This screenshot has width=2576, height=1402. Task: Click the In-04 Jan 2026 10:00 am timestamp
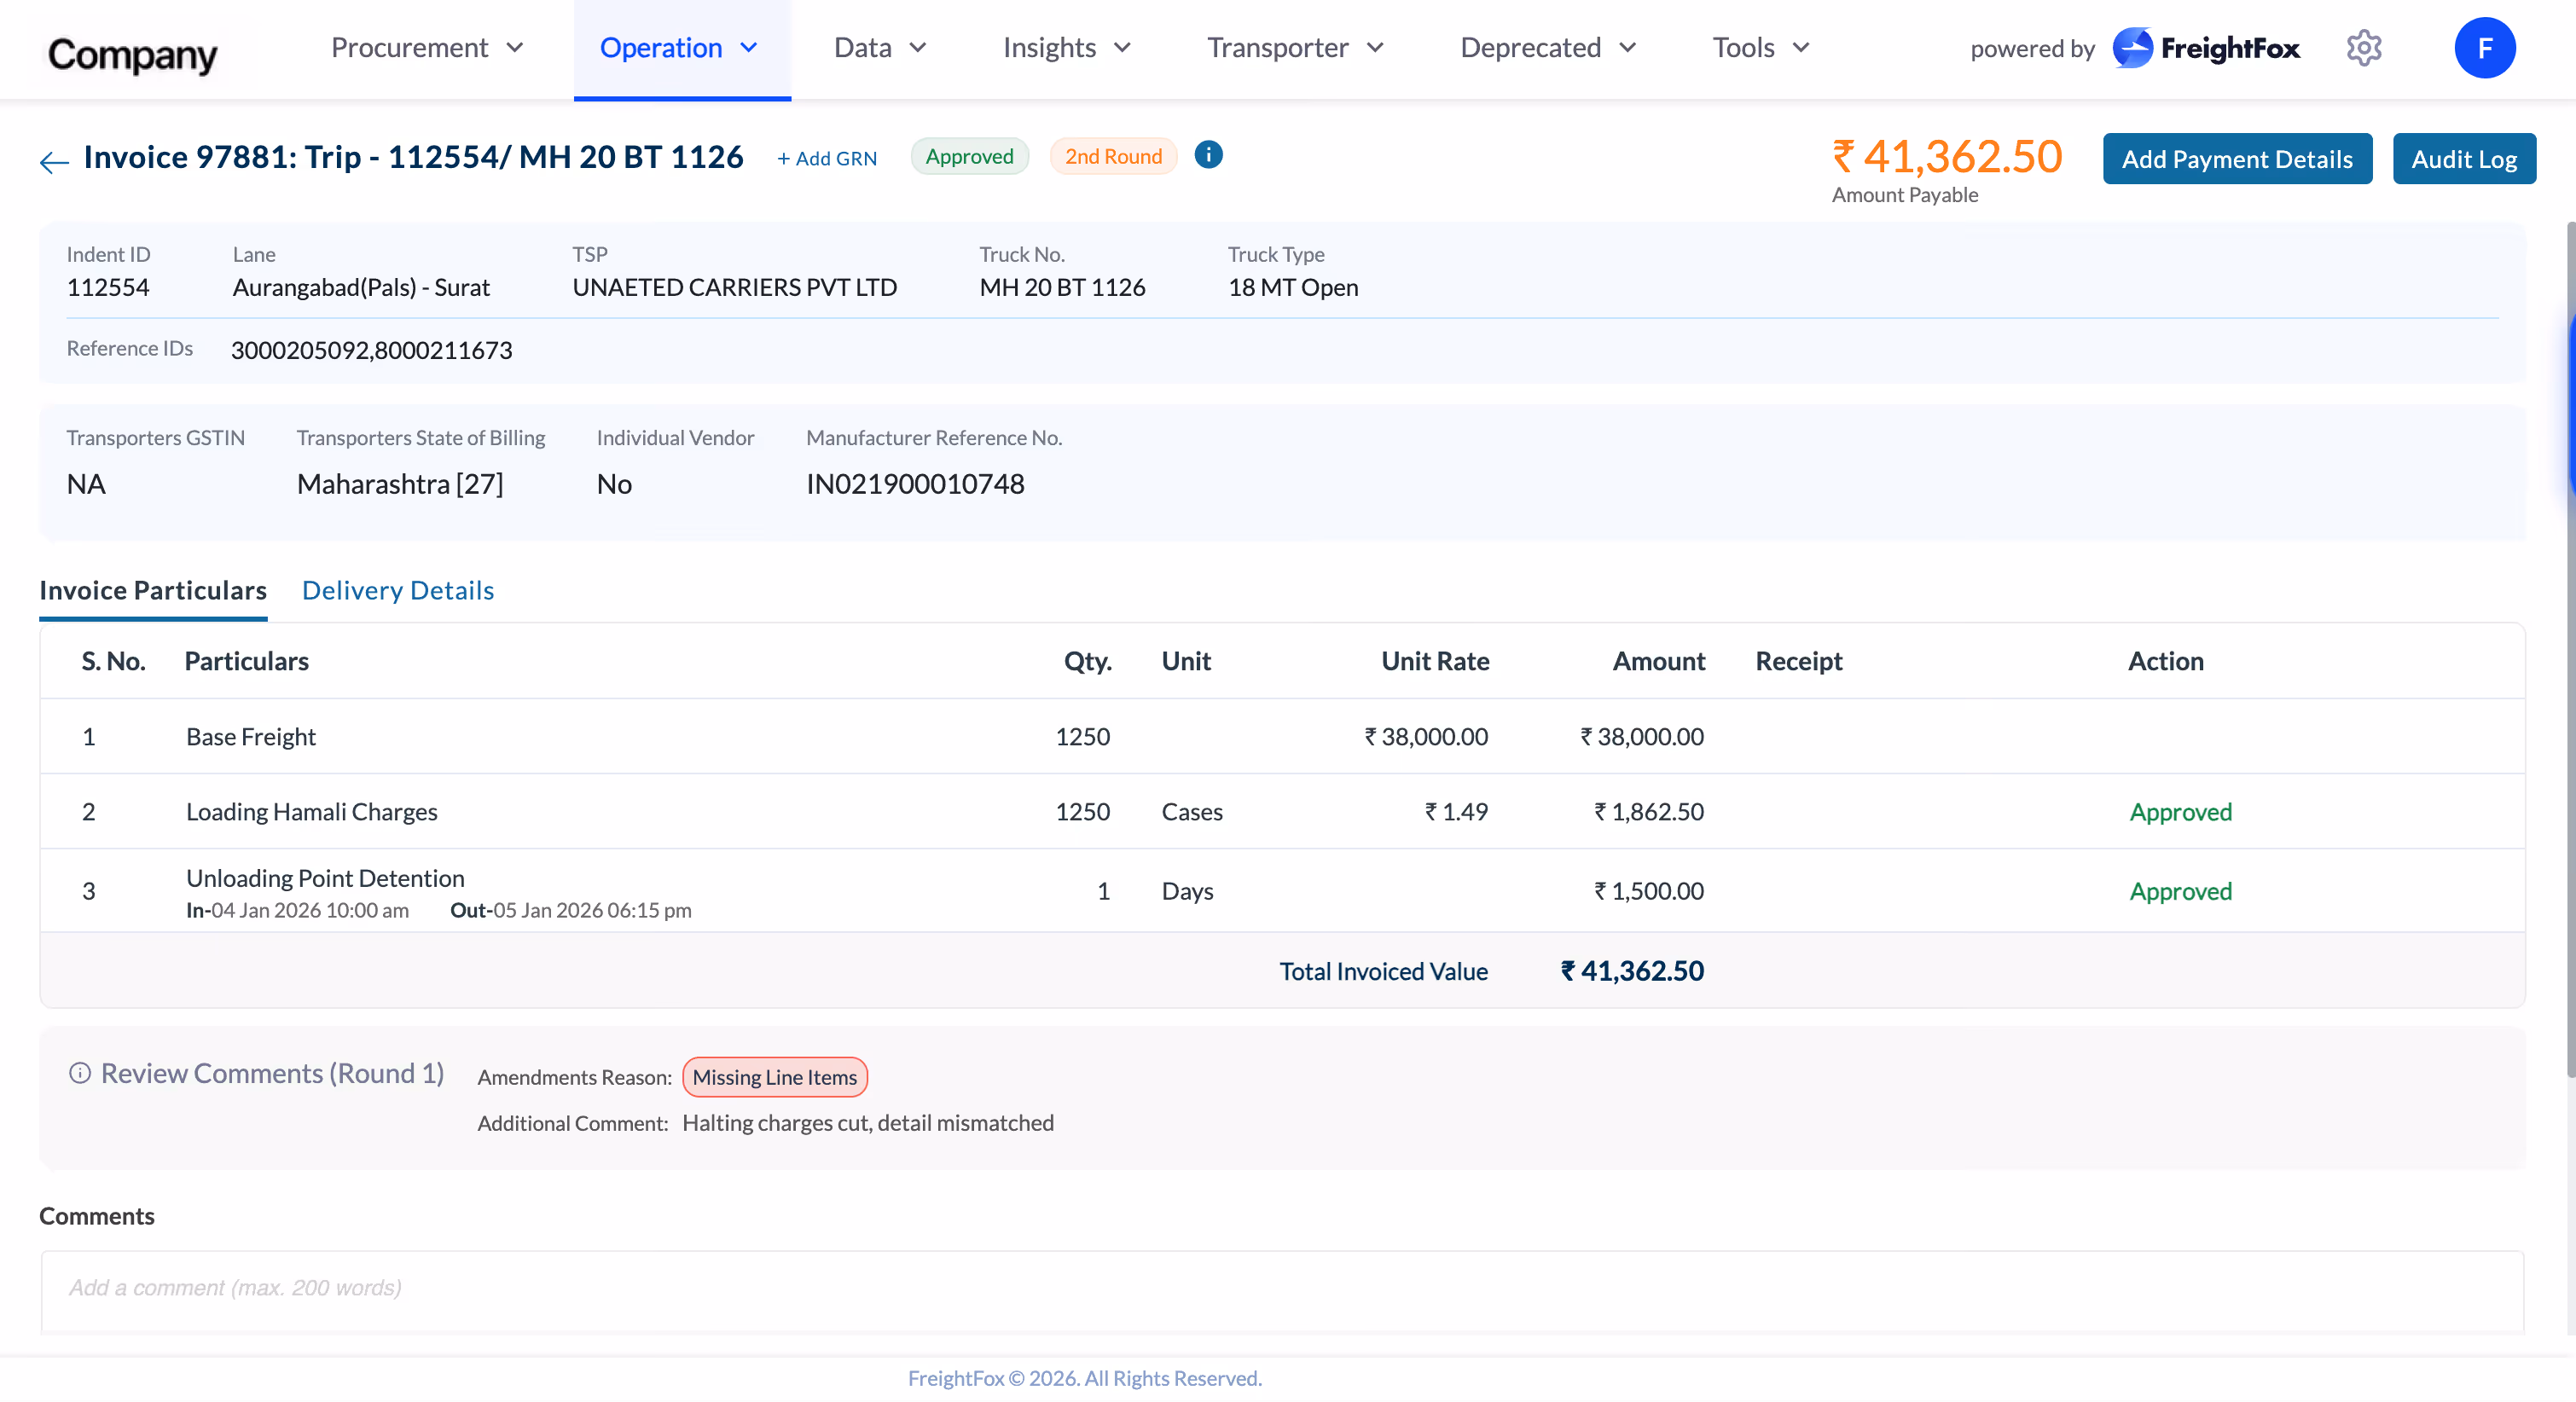(x=297, y=910)
